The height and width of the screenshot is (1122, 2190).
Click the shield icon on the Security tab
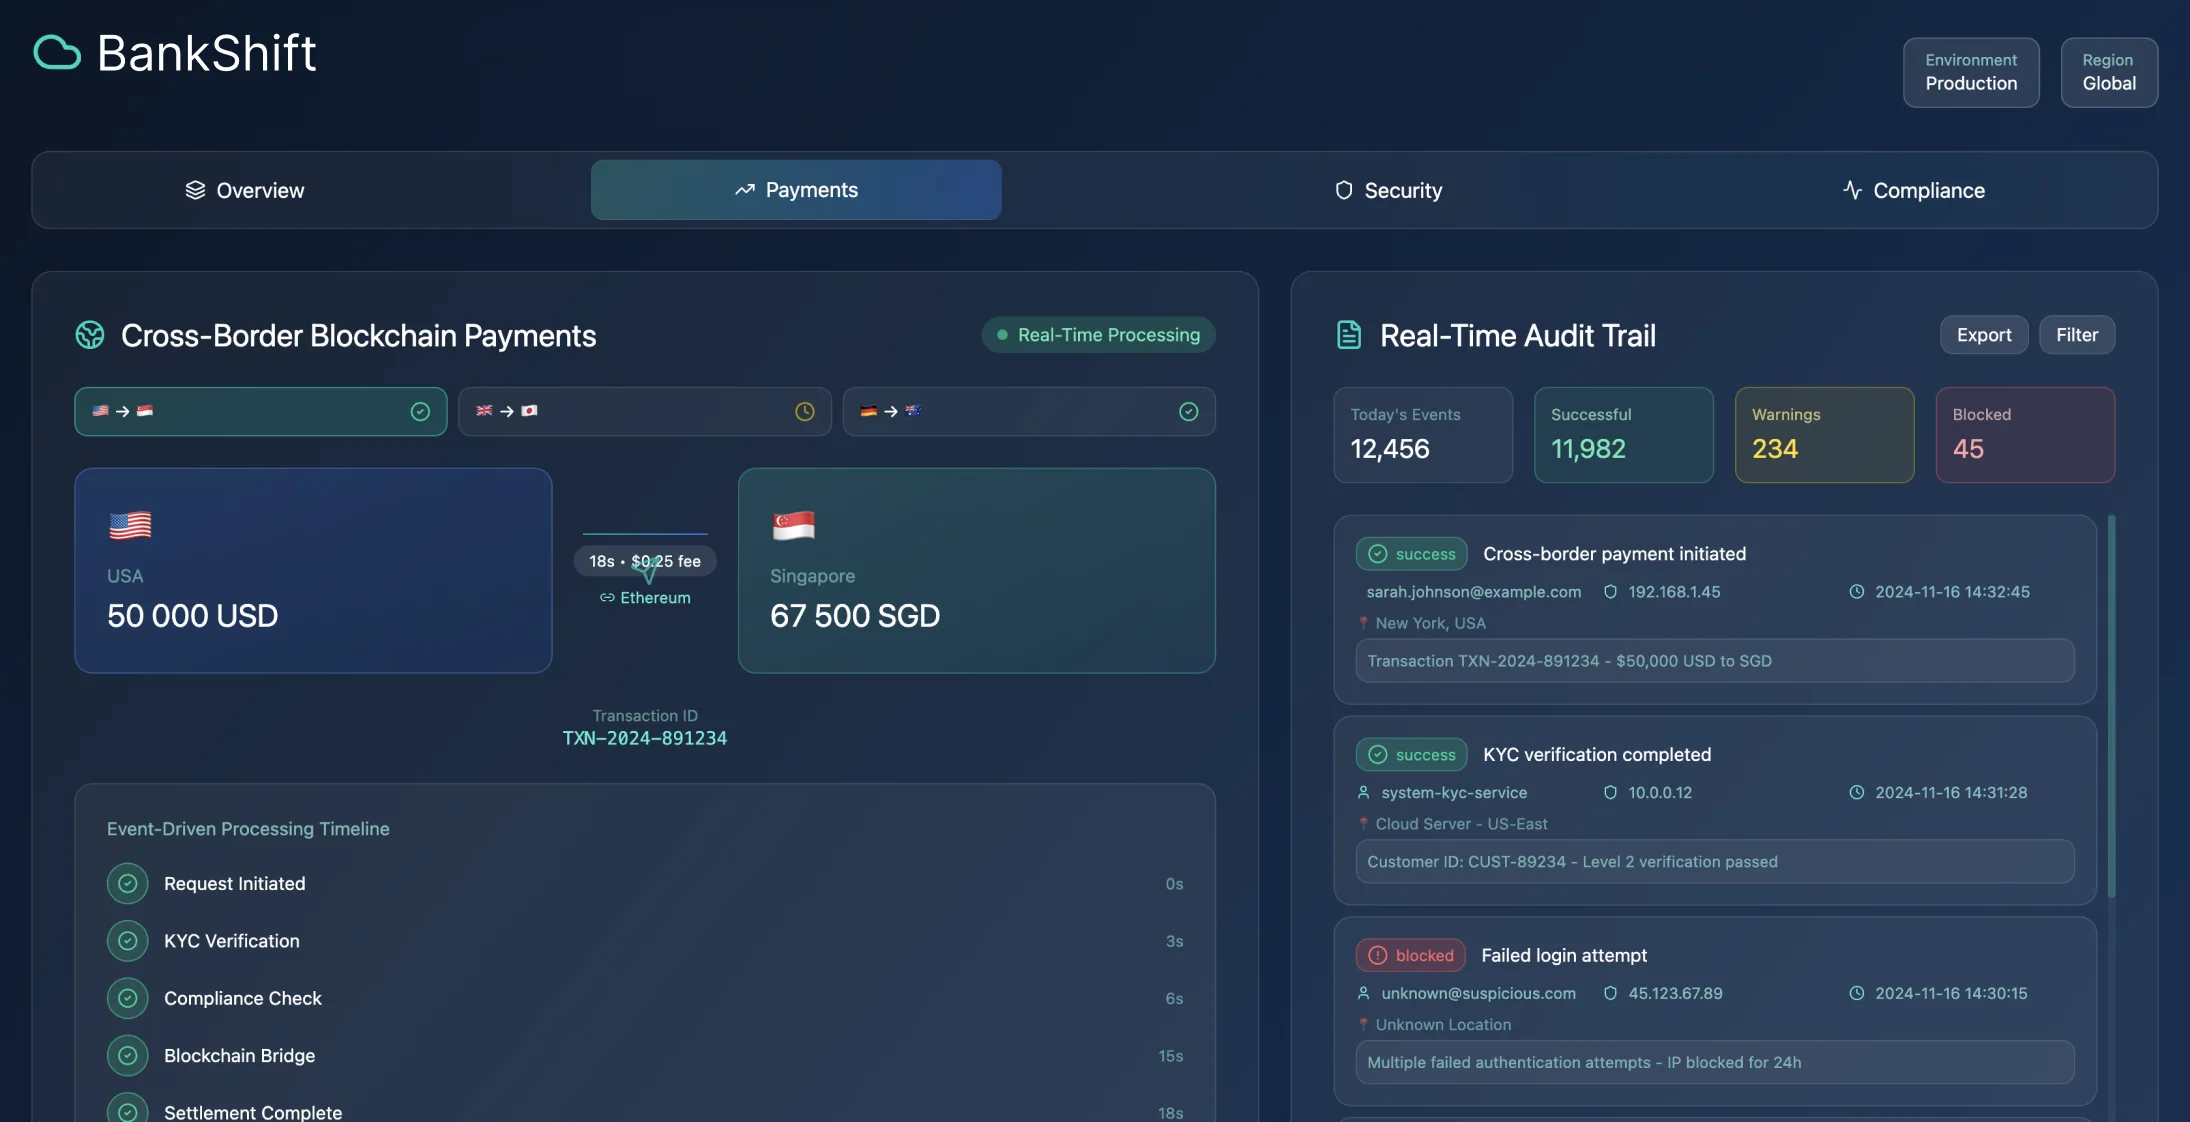click(x=1342, y=190)
